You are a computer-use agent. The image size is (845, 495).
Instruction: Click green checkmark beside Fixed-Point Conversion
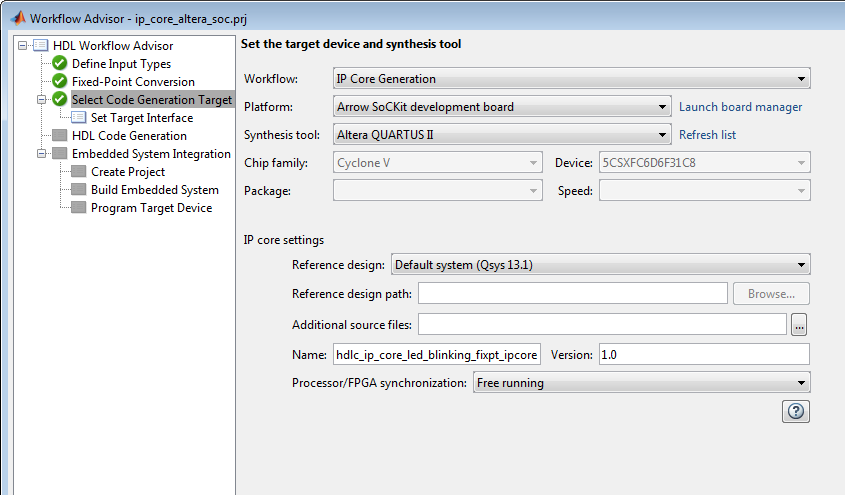60,82
